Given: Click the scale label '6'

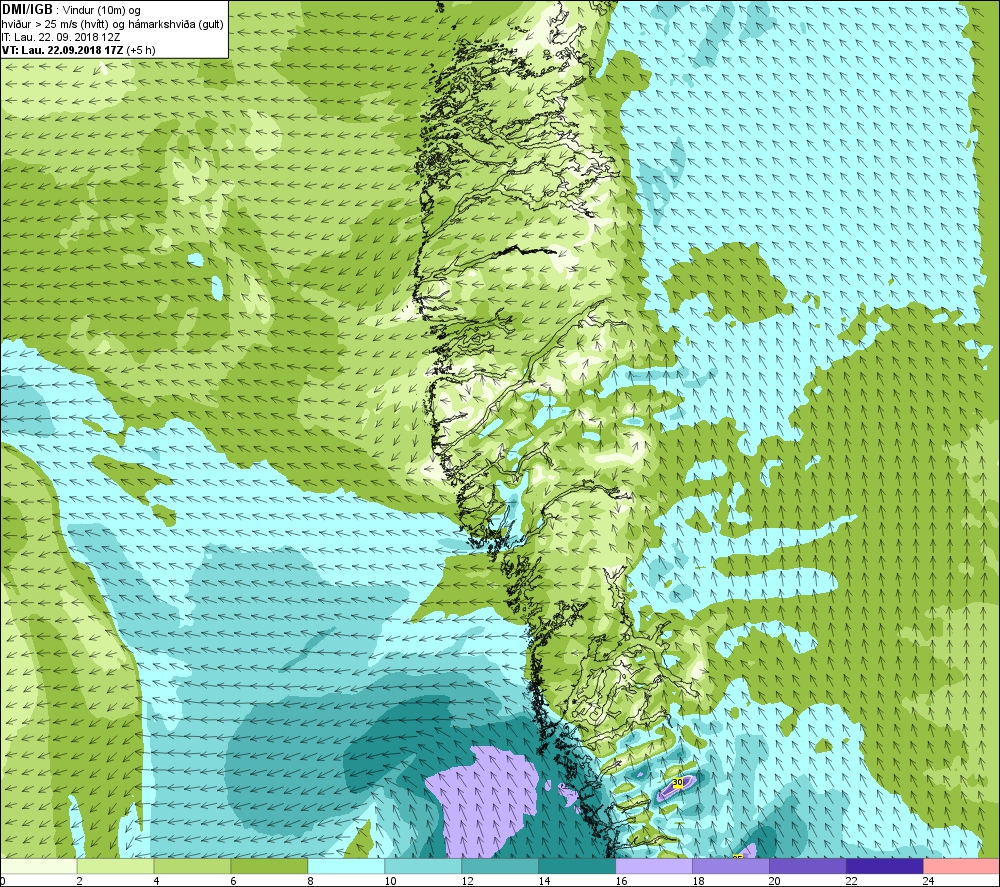Looking at the screenshot, I should [x=233, y=881].
